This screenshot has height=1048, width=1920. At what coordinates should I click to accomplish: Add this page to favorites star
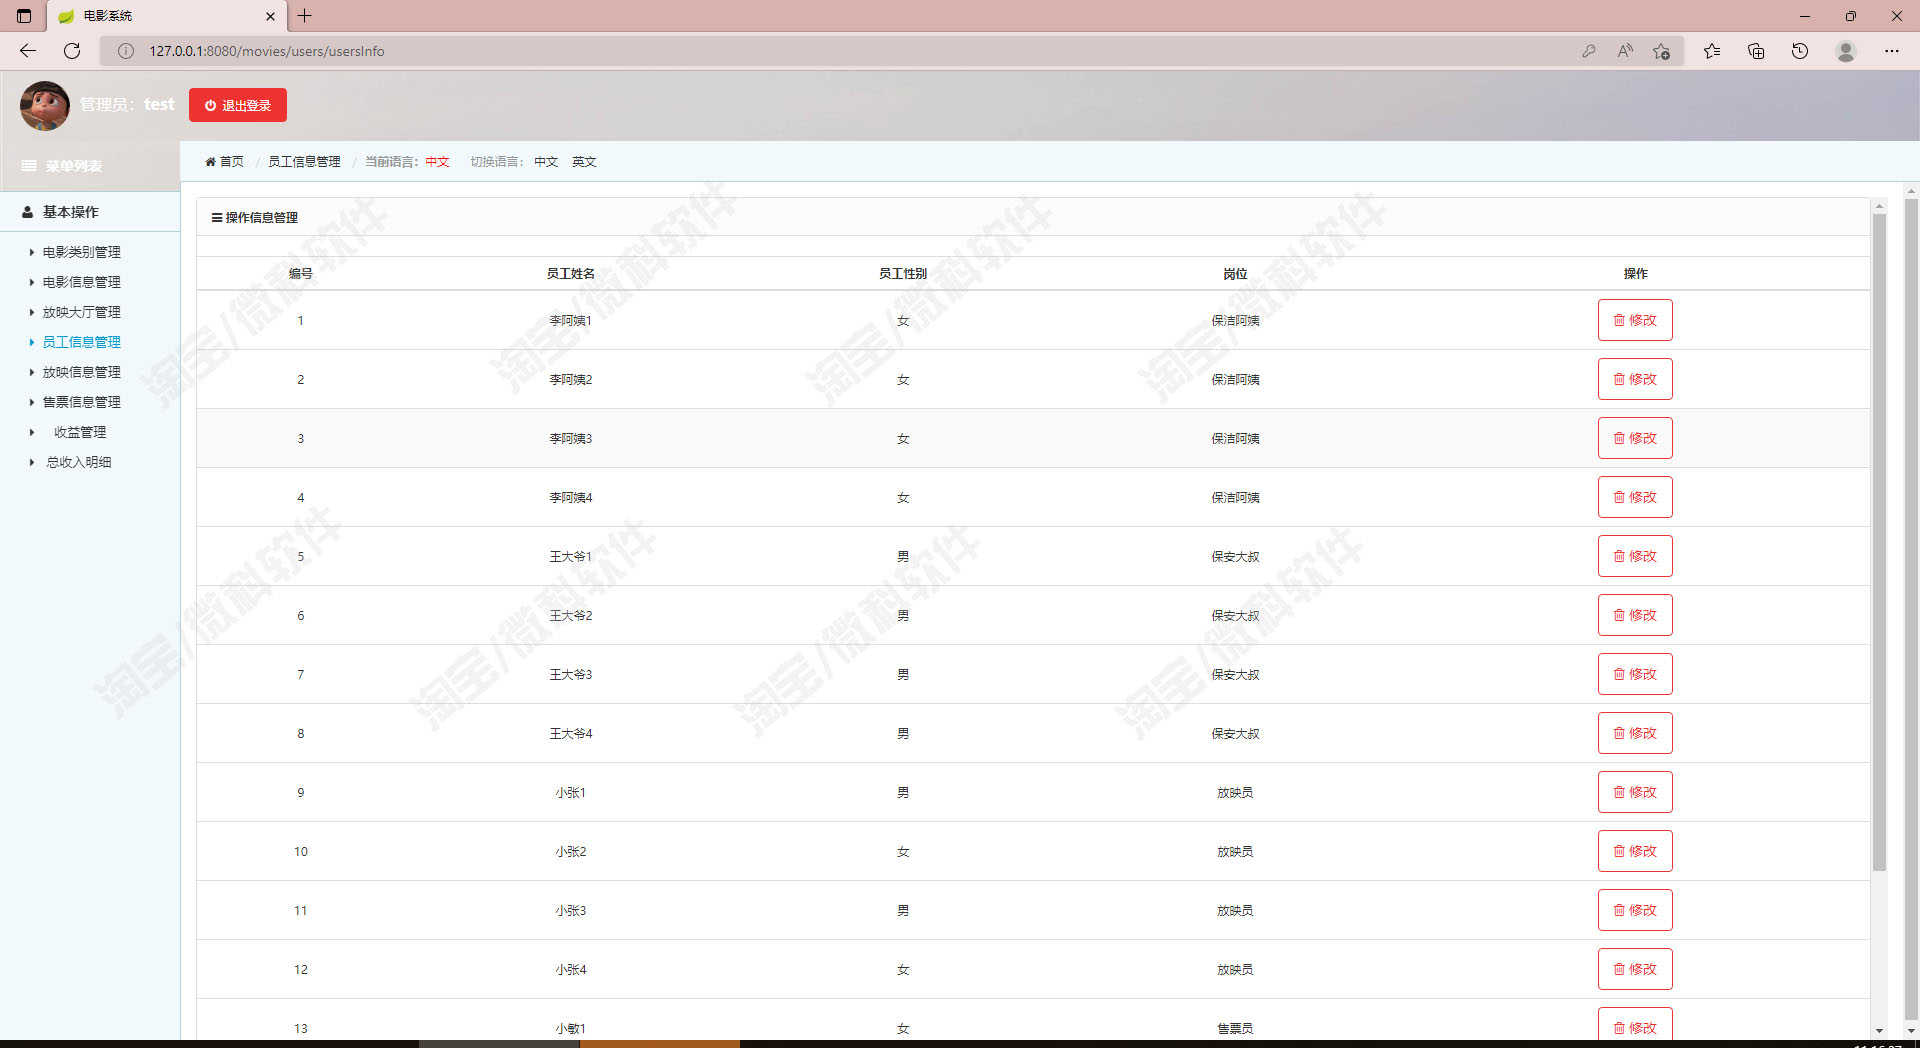[x=1661, y=51]
